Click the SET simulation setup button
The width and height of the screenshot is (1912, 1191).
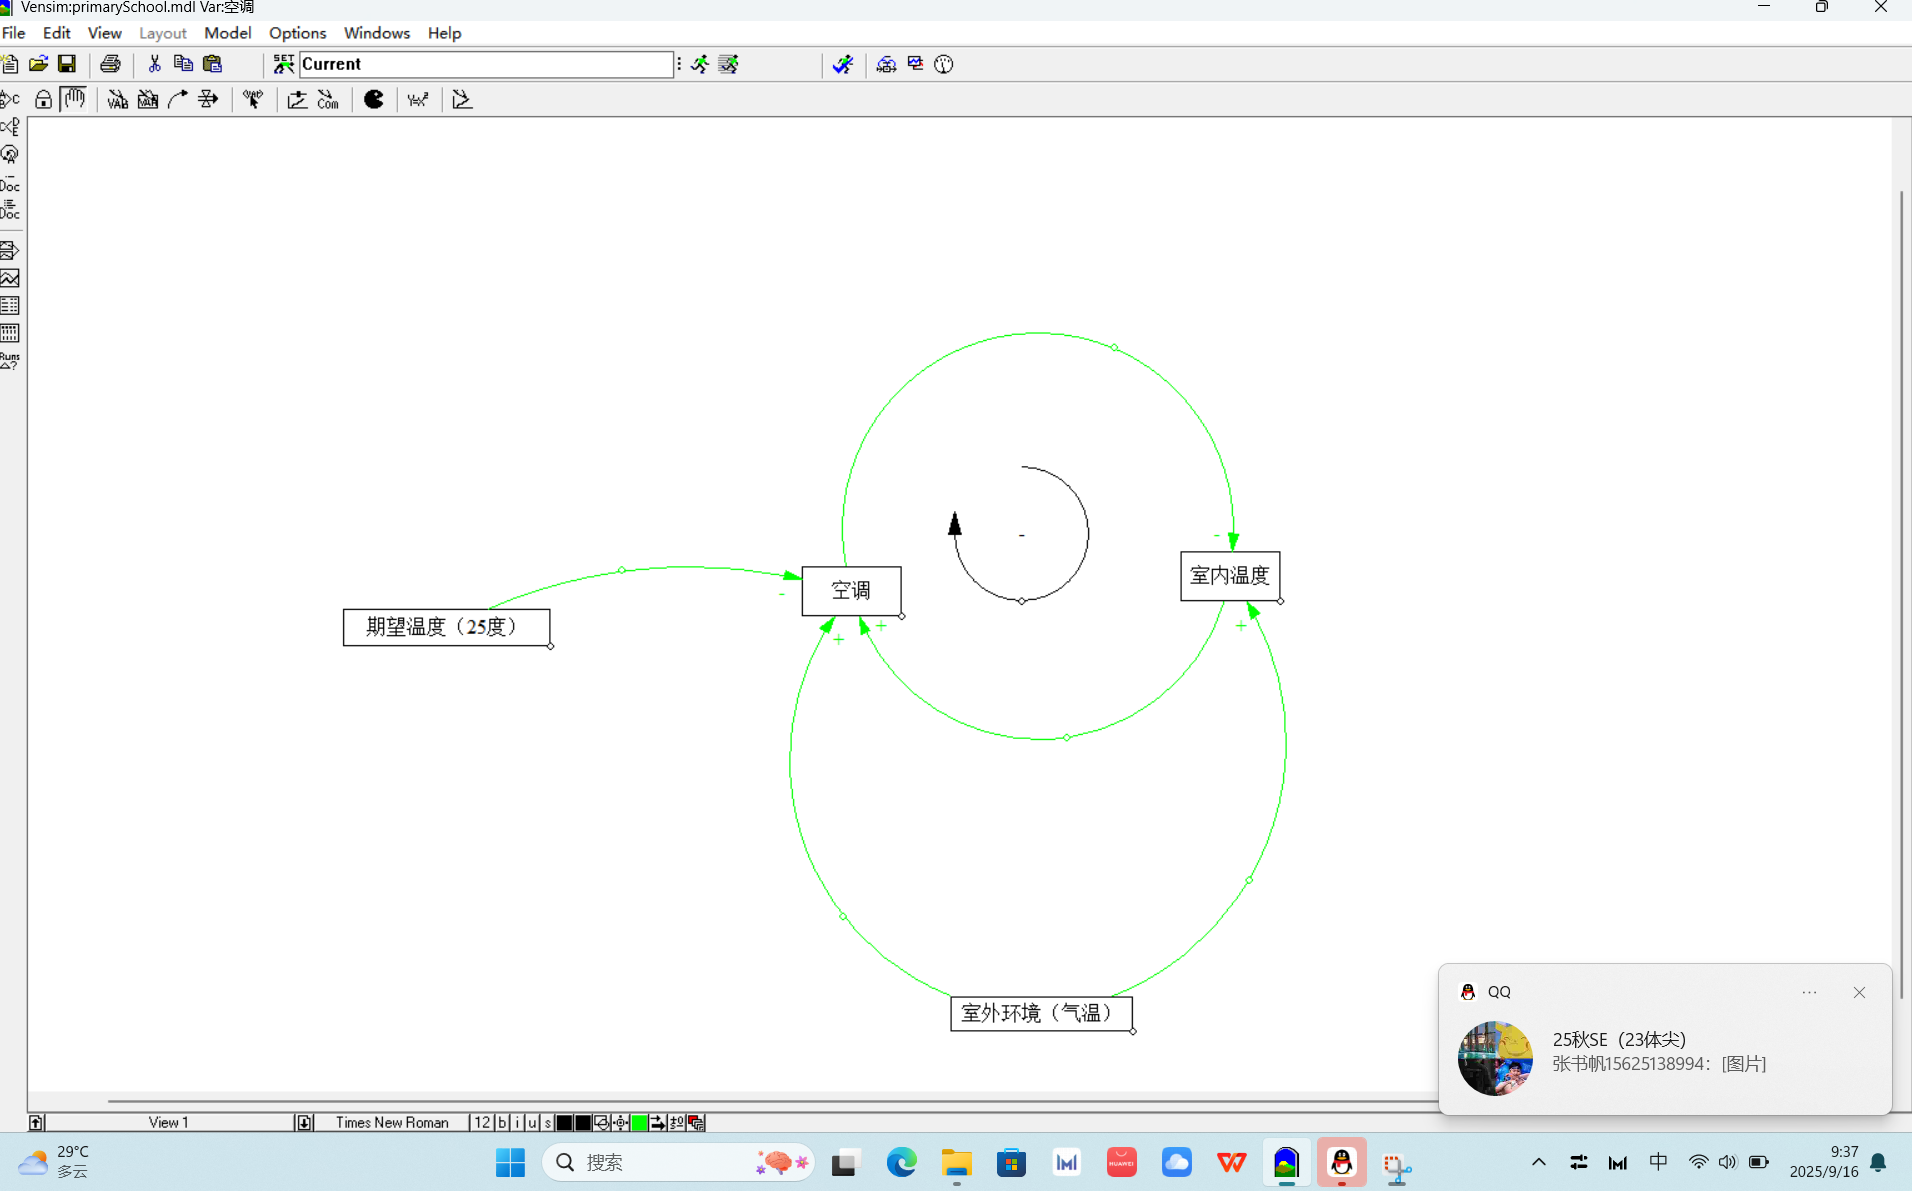click(x=283, y=64)
